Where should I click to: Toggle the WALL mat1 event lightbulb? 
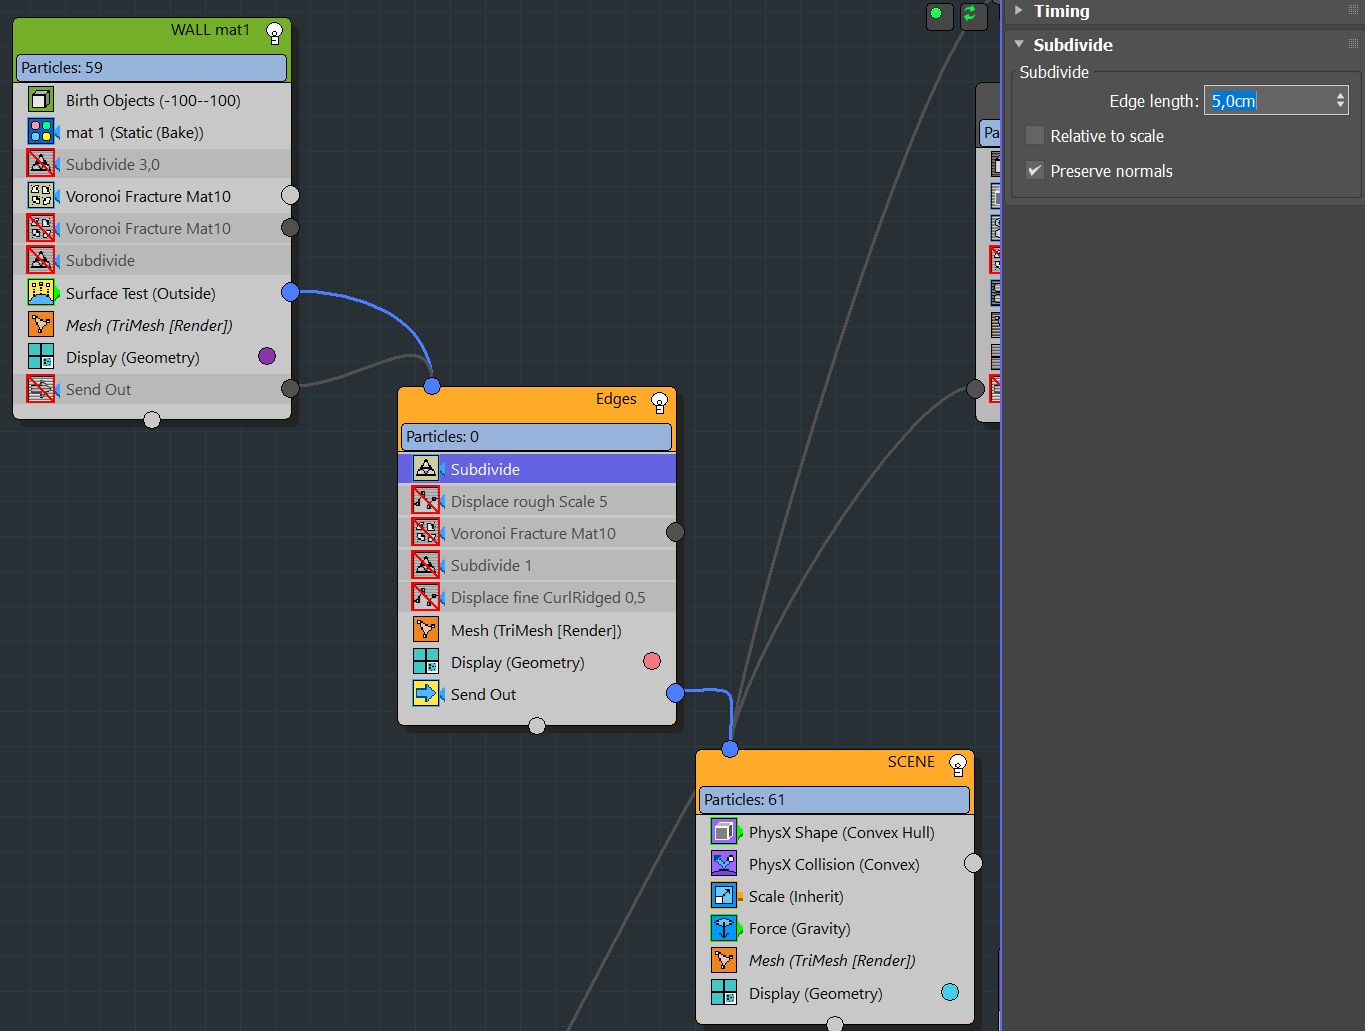[x=274, y=33]
